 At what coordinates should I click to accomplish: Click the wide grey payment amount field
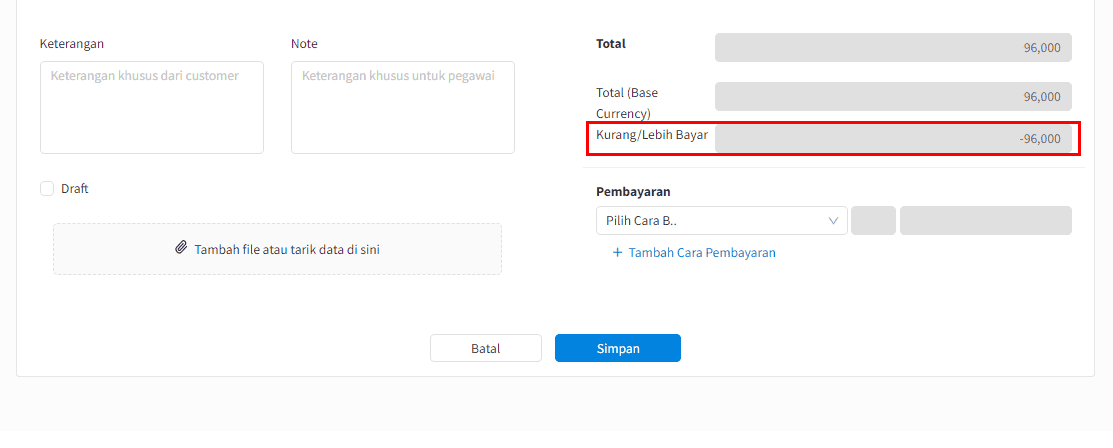(x=986, y=221)
